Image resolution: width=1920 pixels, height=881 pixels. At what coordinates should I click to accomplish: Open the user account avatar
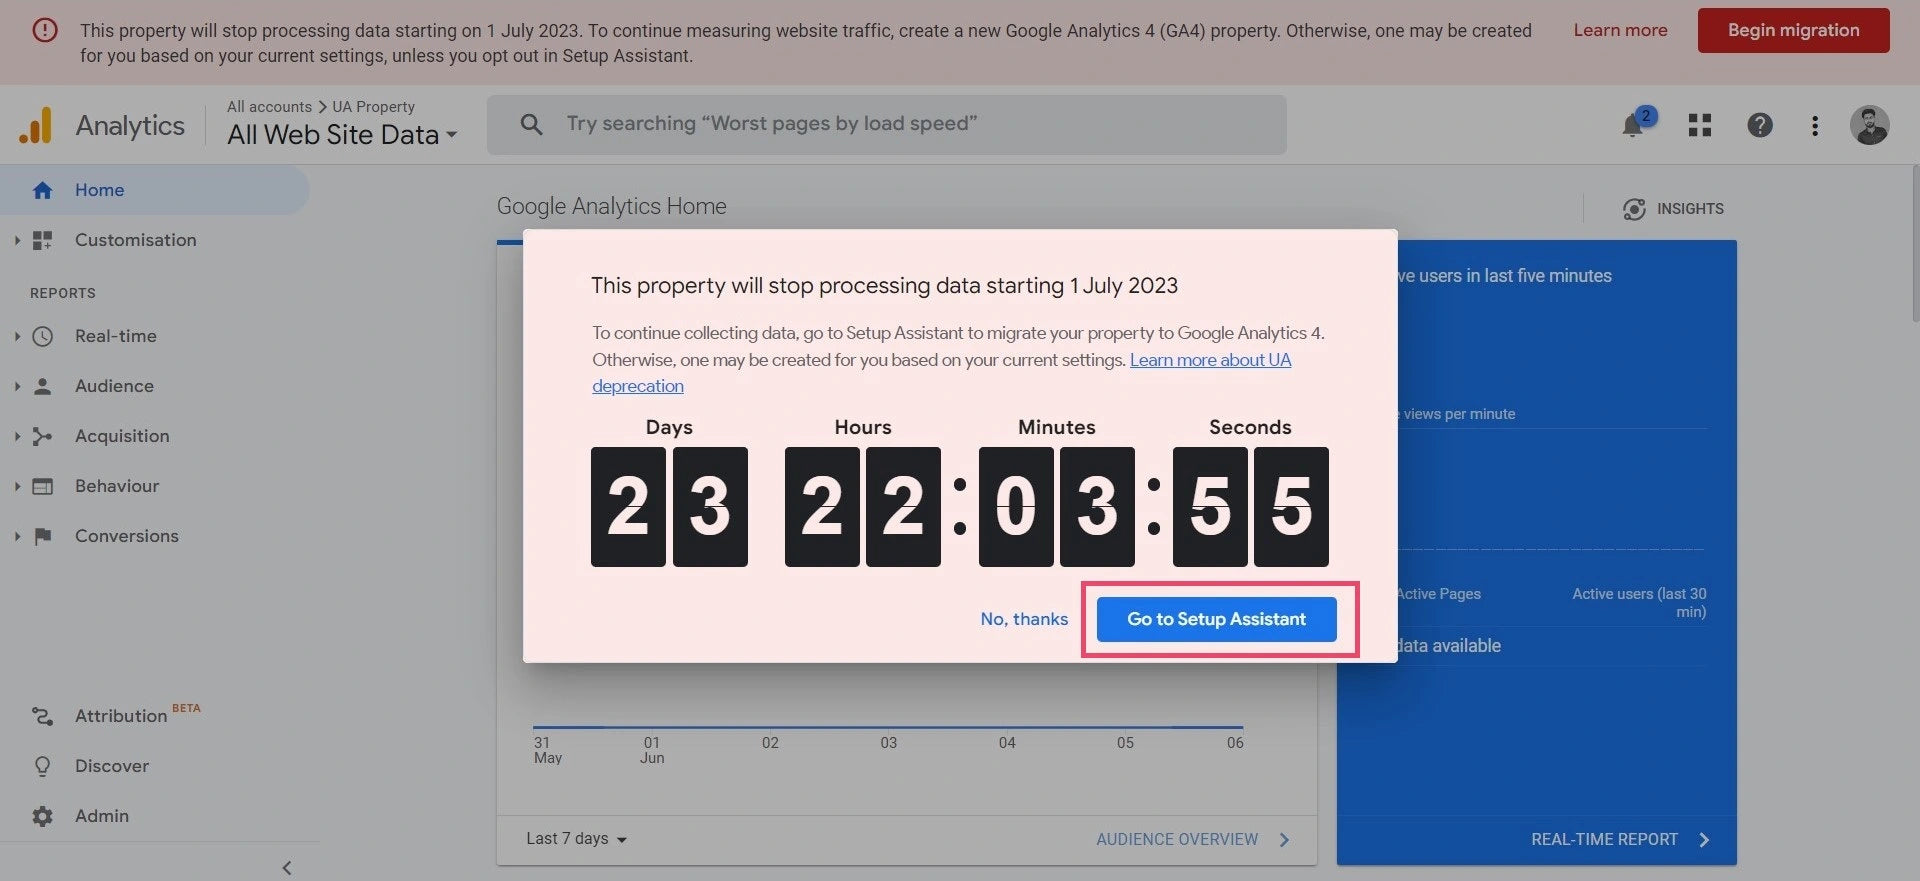point(1869,125)
